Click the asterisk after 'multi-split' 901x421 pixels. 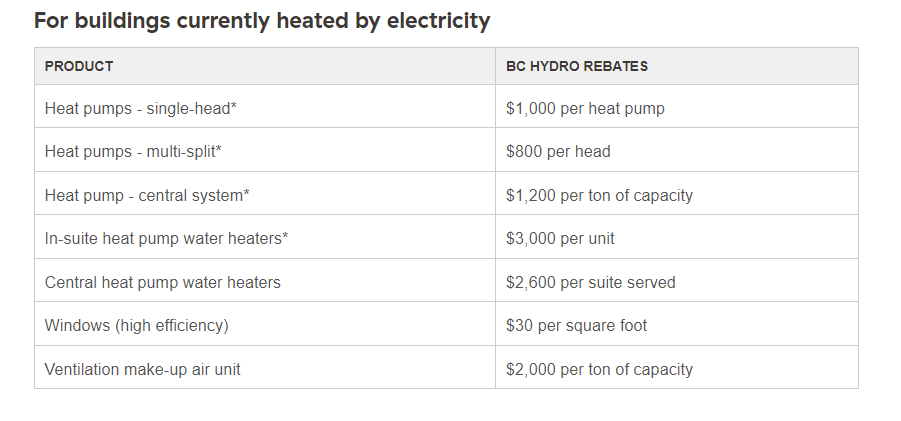[219, 150]
